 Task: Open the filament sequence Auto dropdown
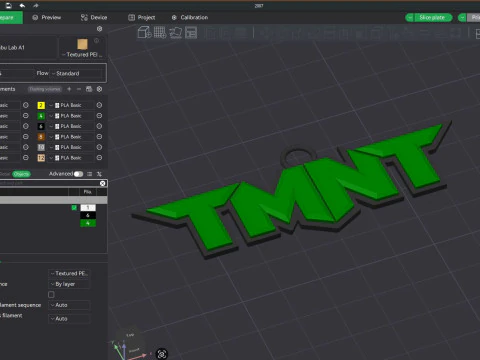click(69, 305)
